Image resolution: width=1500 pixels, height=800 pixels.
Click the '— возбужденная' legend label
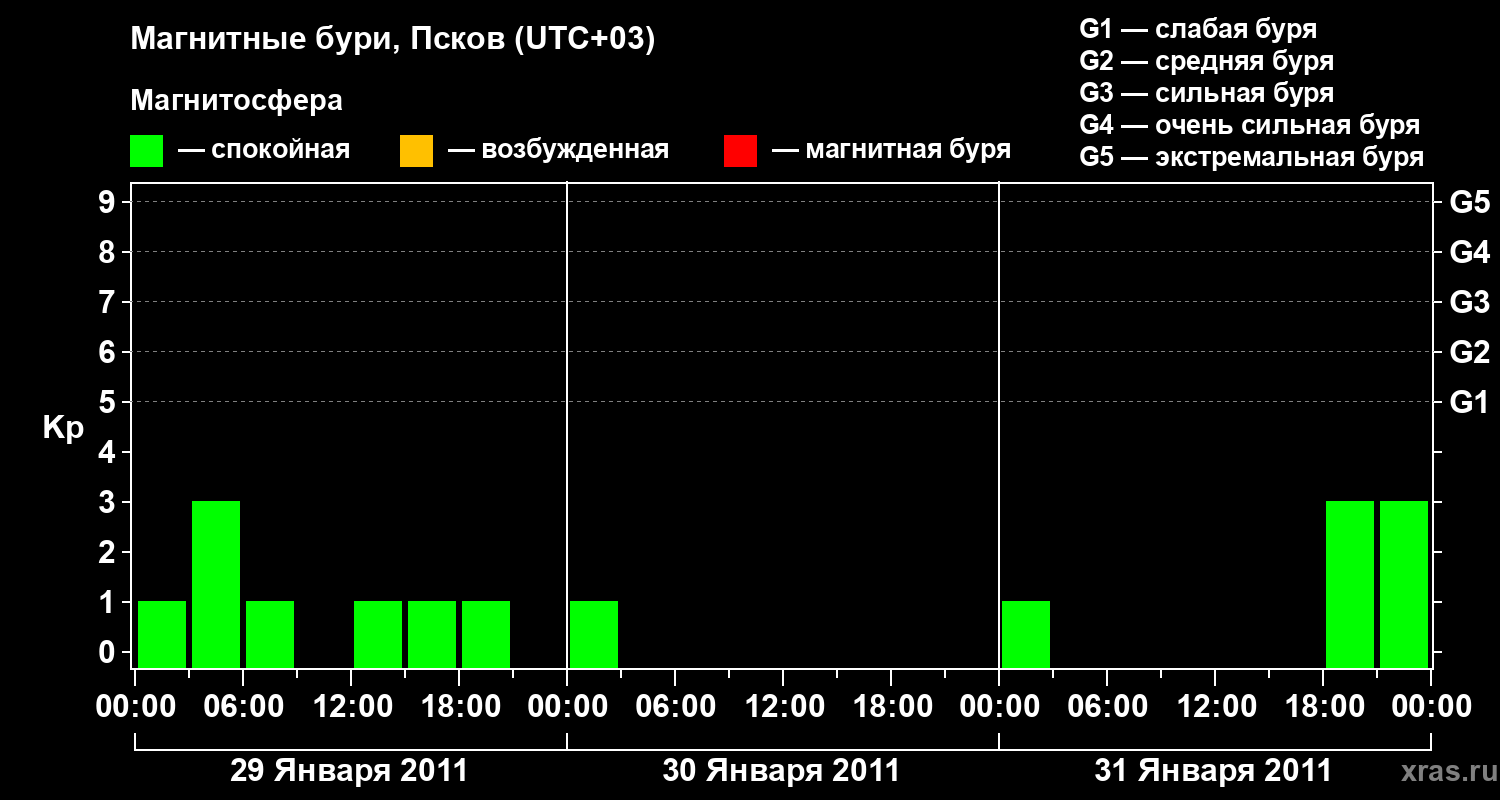(x=558, y=150)
